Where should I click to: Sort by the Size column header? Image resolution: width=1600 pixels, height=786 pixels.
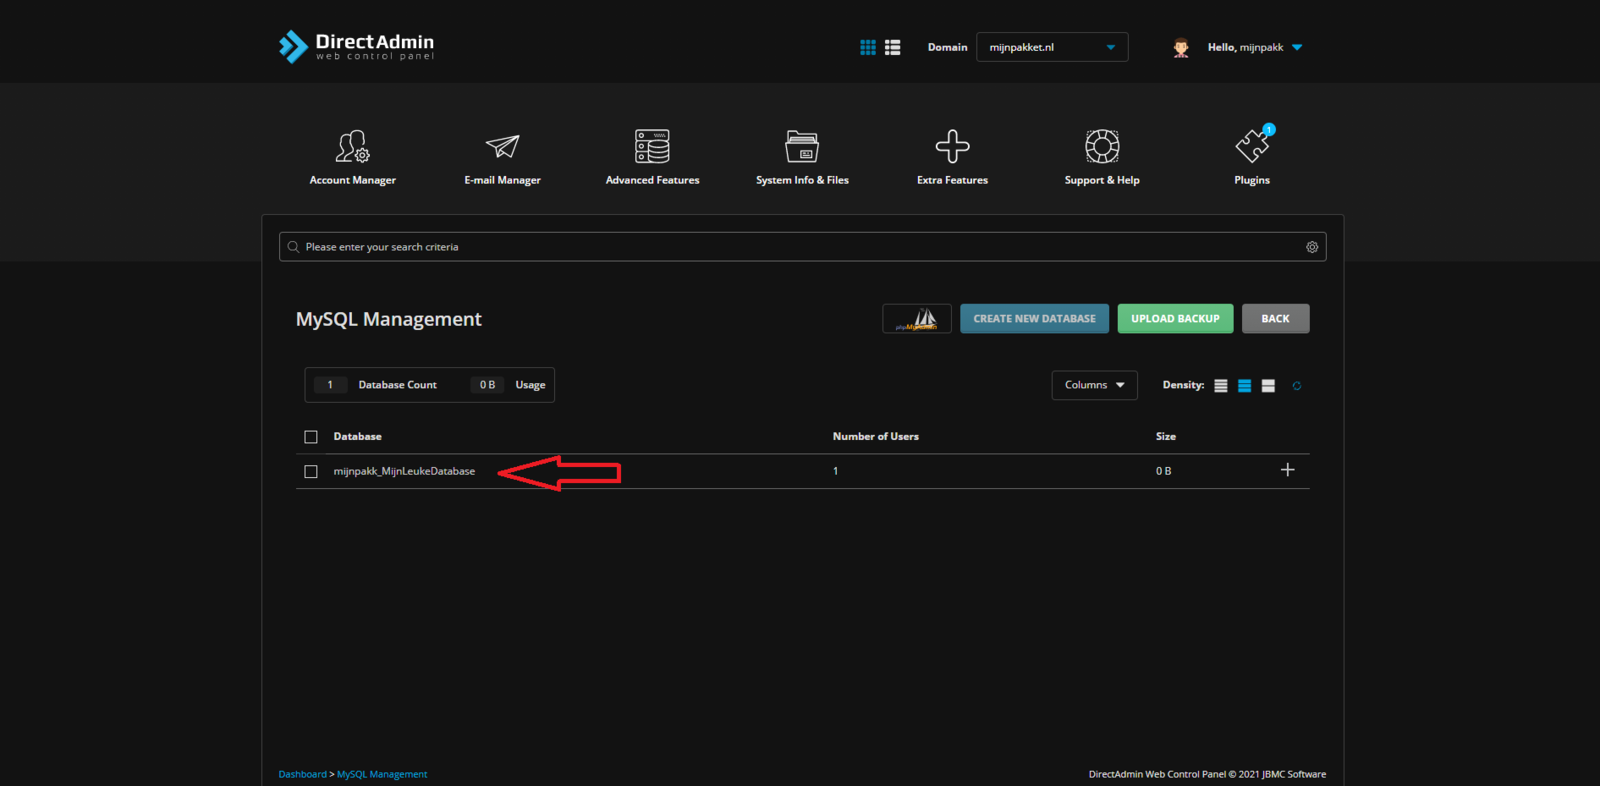(1166, 437)
